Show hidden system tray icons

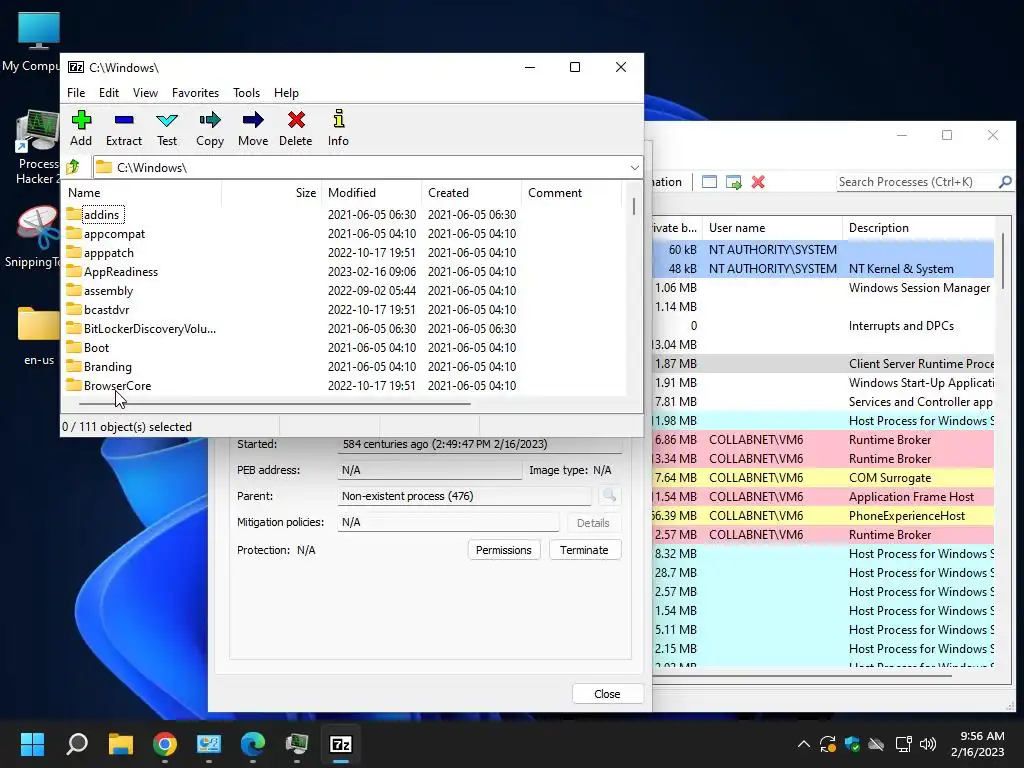tap(804, 744)
